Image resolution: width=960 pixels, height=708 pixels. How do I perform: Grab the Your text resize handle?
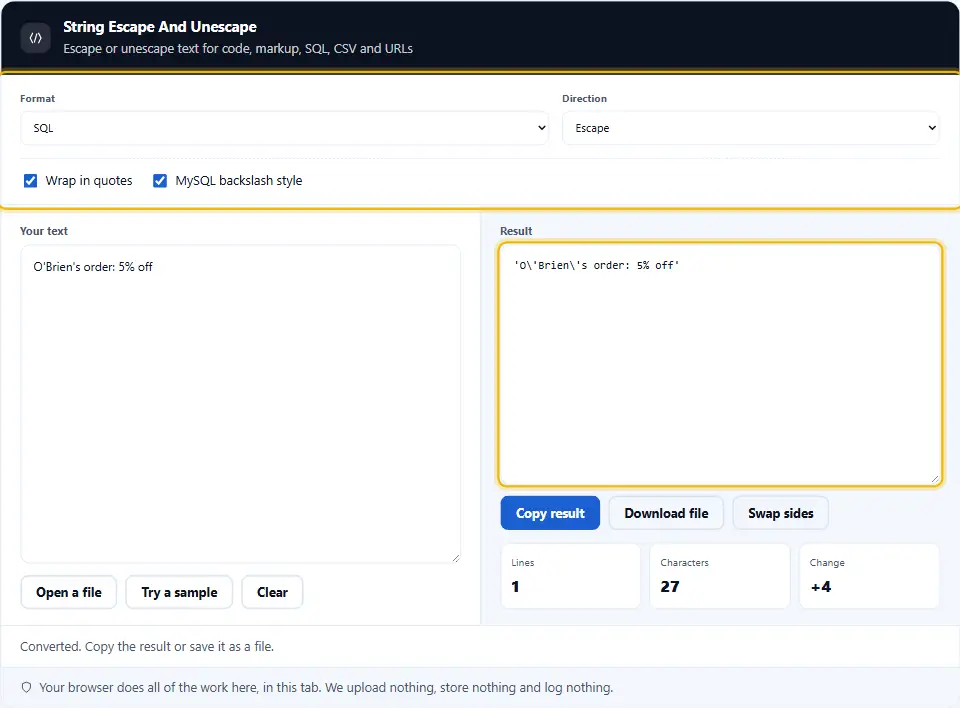456,557
